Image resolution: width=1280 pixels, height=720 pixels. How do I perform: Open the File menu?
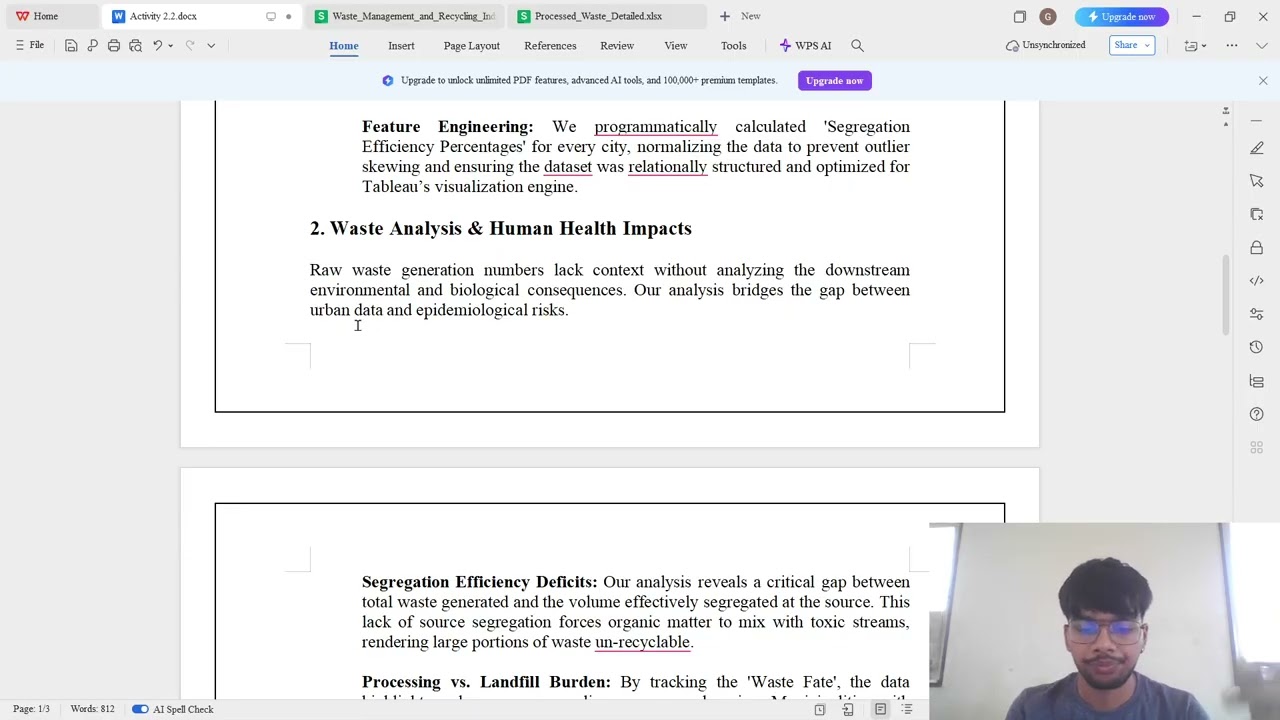[x=29, y=45]
